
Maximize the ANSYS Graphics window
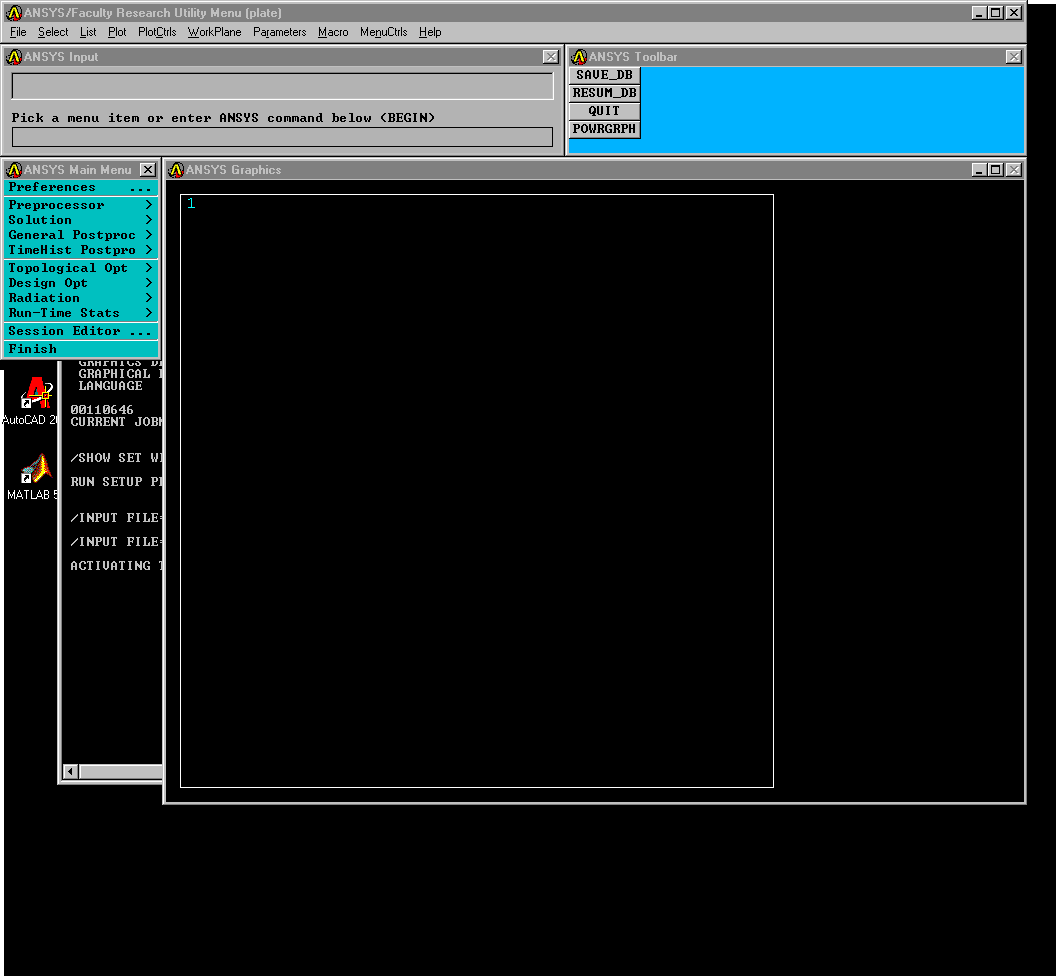click(x=995, y=170)
